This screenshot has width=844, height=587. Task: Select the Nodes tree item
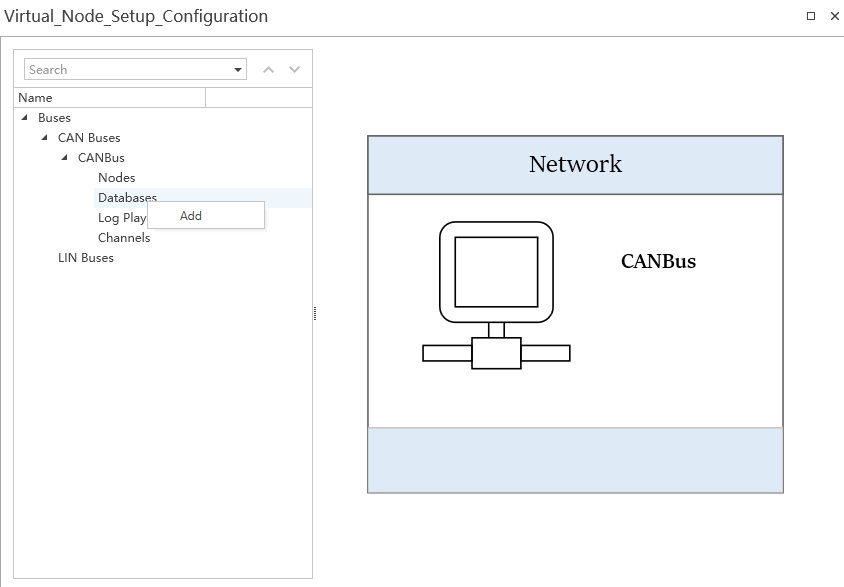coord(116,178)
